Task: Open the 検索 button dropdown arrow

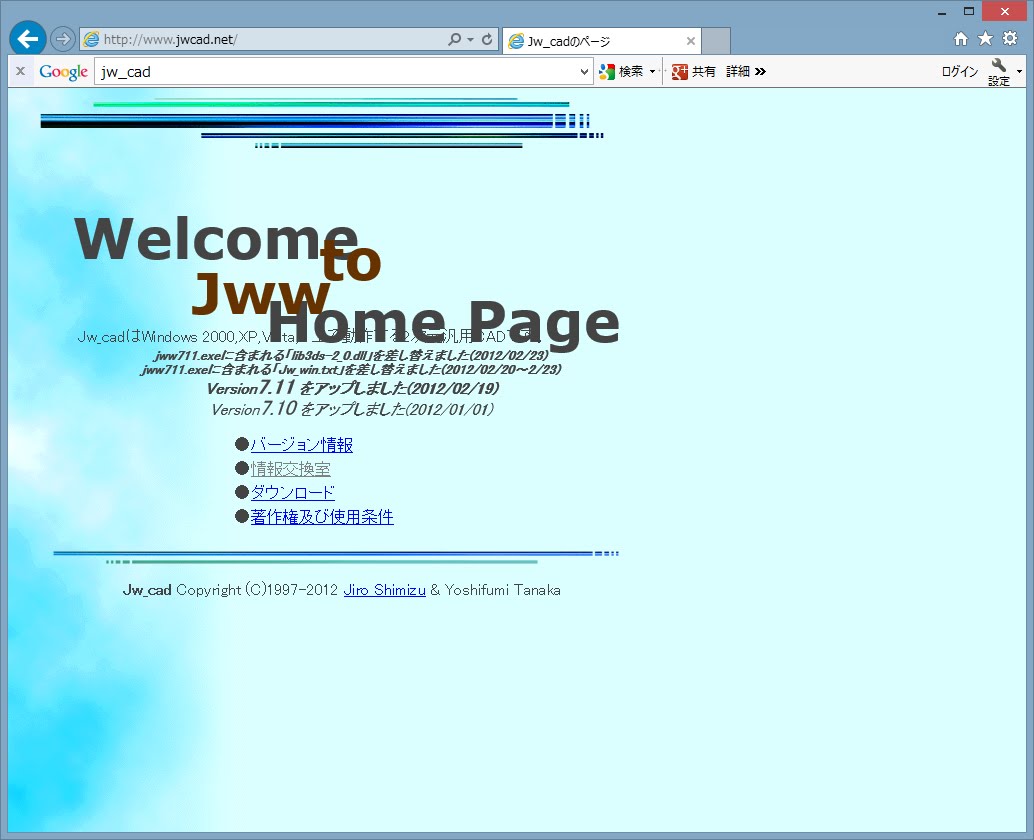Action: (652, 71)
